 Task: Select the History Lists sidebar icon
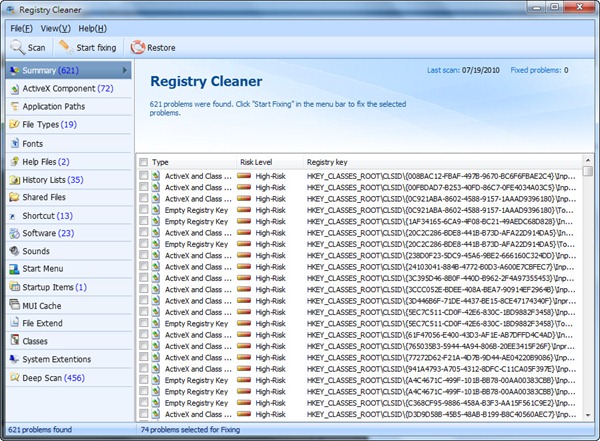13,179
